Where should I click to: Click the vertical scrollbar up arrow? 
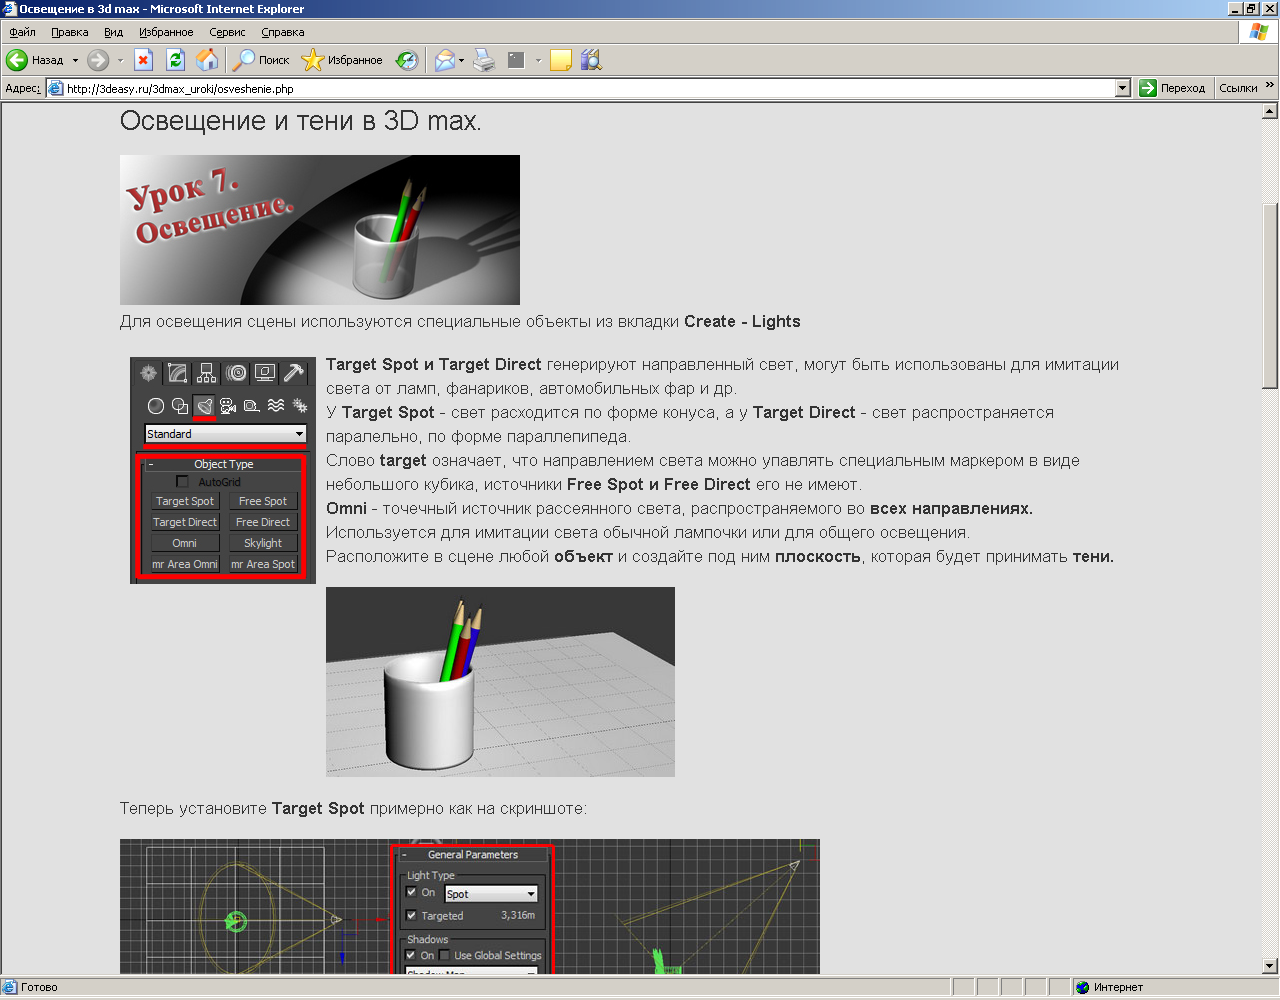click(x=1270, y=111)
